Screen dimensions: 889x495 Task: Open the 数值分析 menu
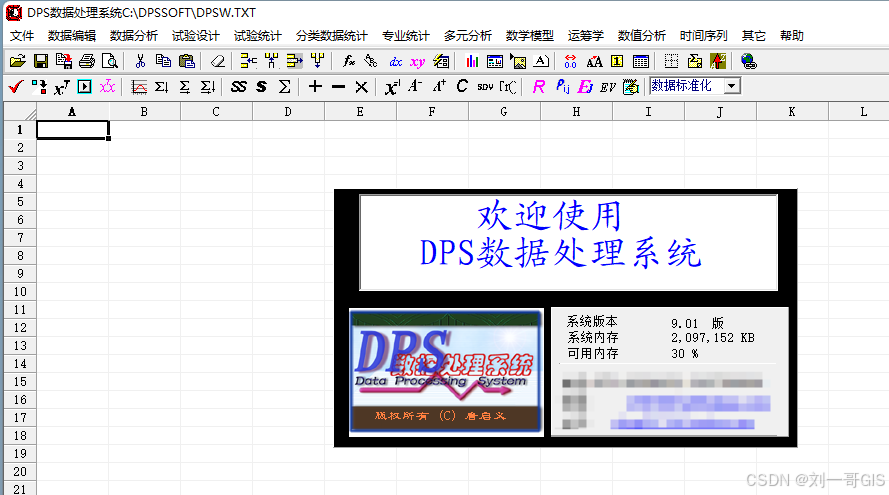tap(642, 36)
